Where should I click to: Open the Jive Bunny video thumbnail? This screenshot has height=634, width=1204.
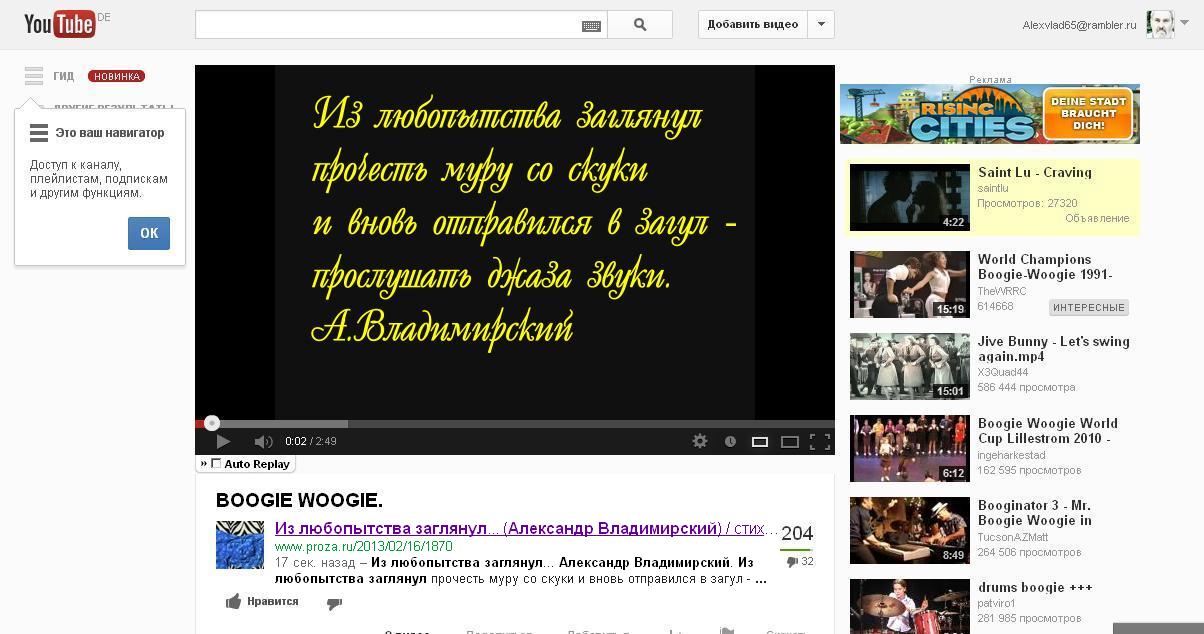point(910,366)
